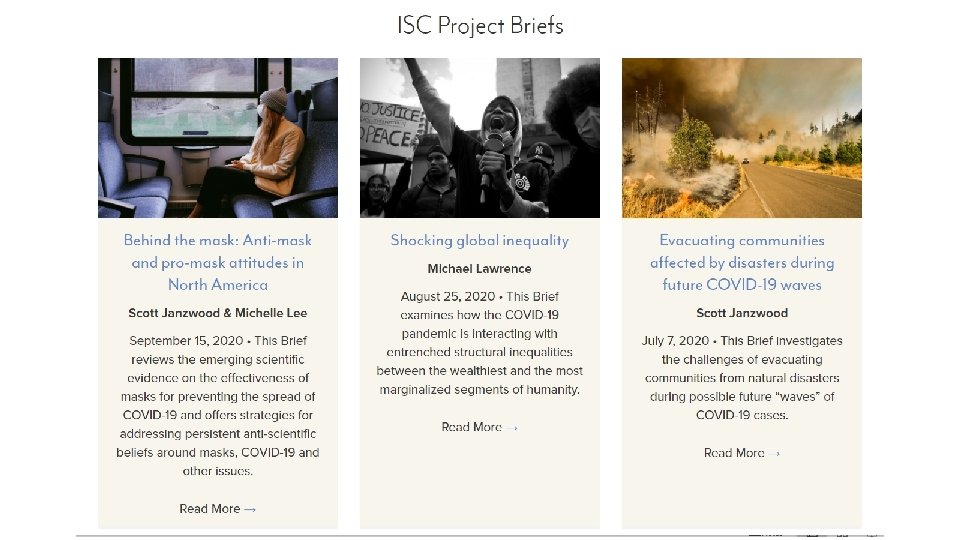960x540 pixels.
Task: Select author names Scott Janzwood & Michelle Lee
Action: pyautogui.click(x=218, y=313)
